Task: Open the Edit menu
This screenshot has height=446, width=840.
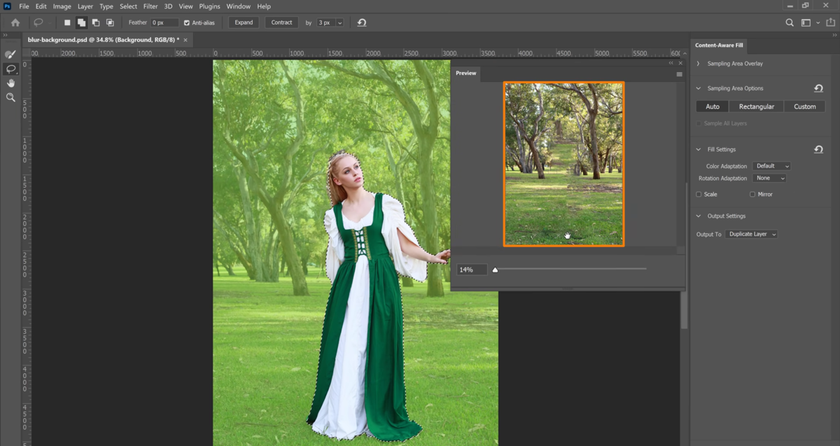Action: tap(41, 6)
